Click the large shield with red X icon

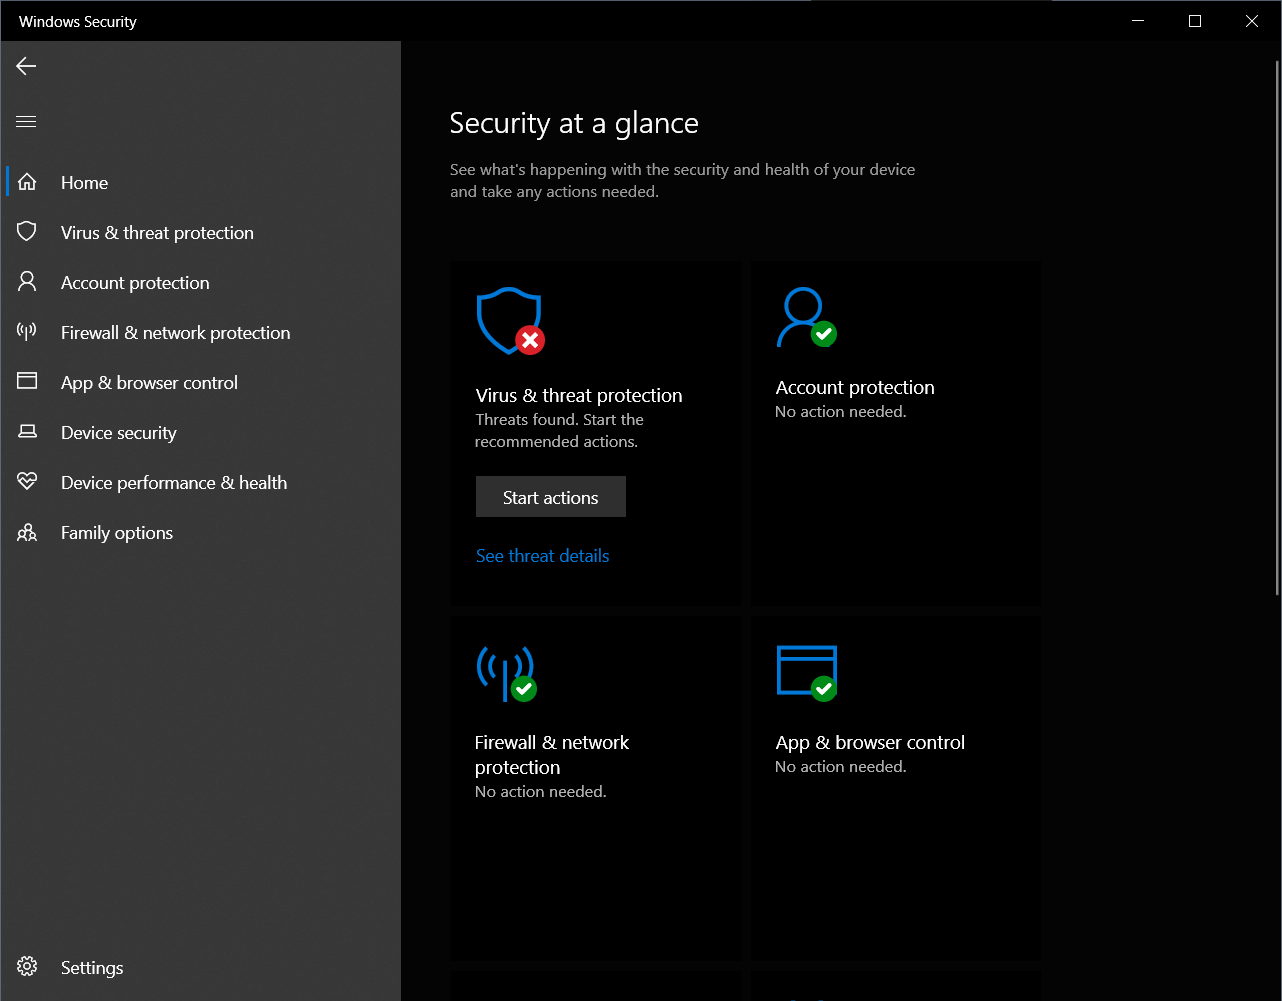tap(510, 321)
